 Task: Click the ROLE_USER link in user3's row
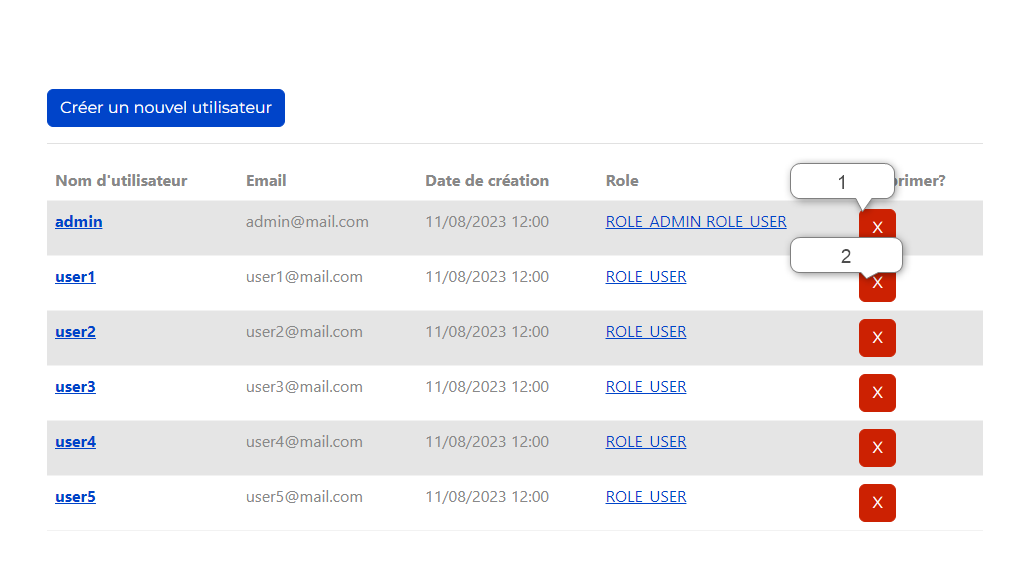tap(646, 387)
